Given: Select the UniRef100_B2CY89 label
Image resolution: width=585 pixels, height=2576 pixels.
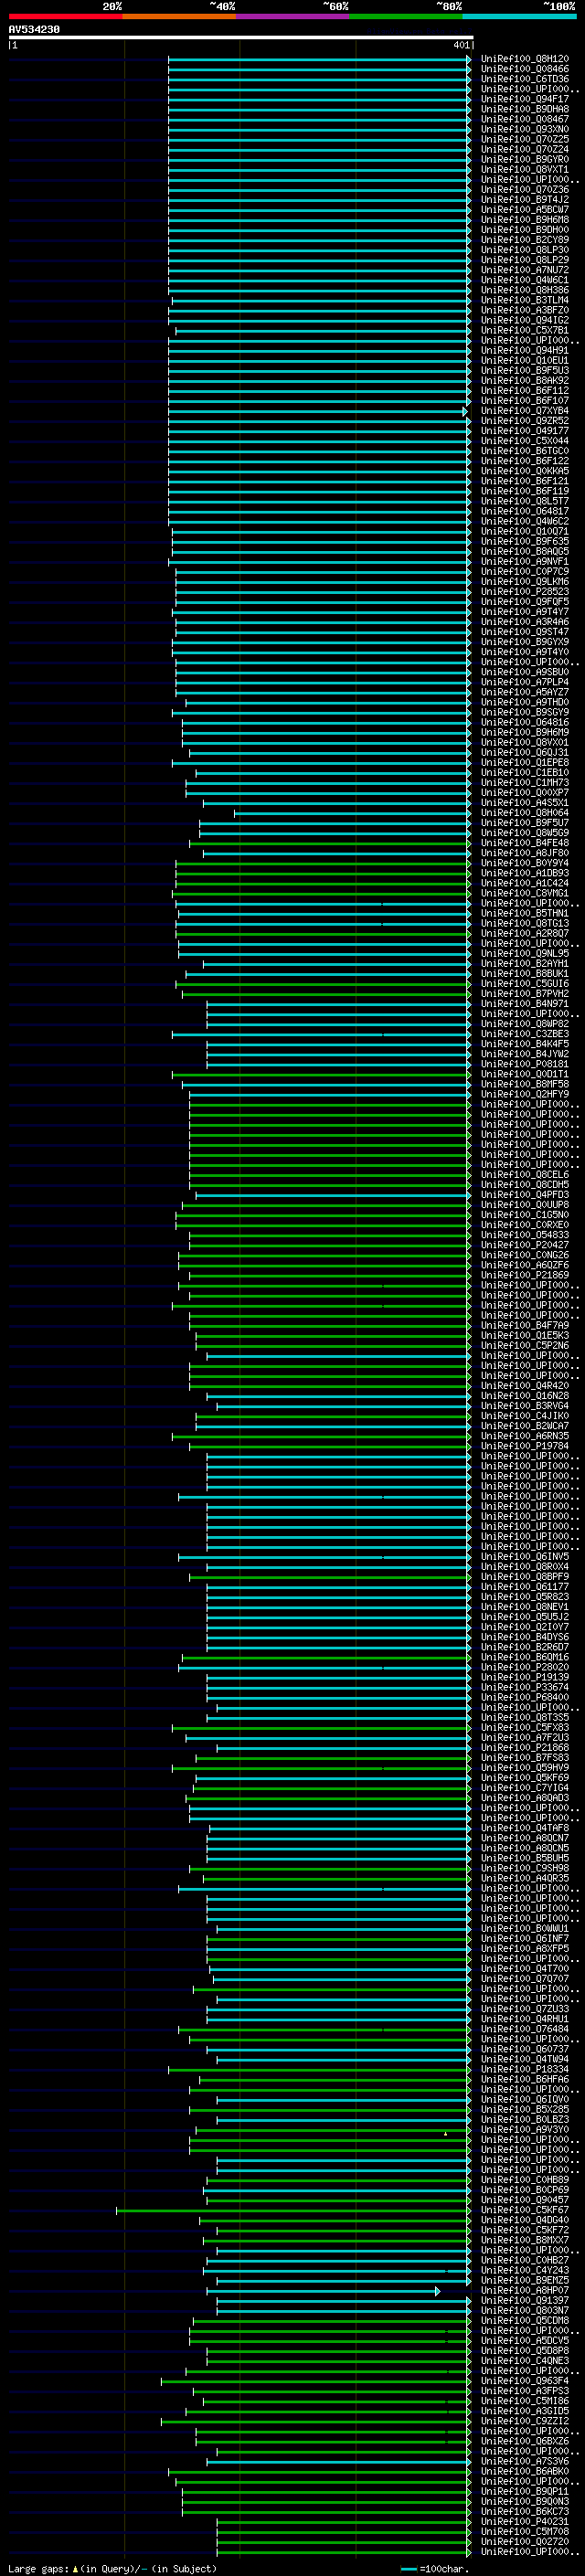Looking at the screenshot, I should point(524,240).
